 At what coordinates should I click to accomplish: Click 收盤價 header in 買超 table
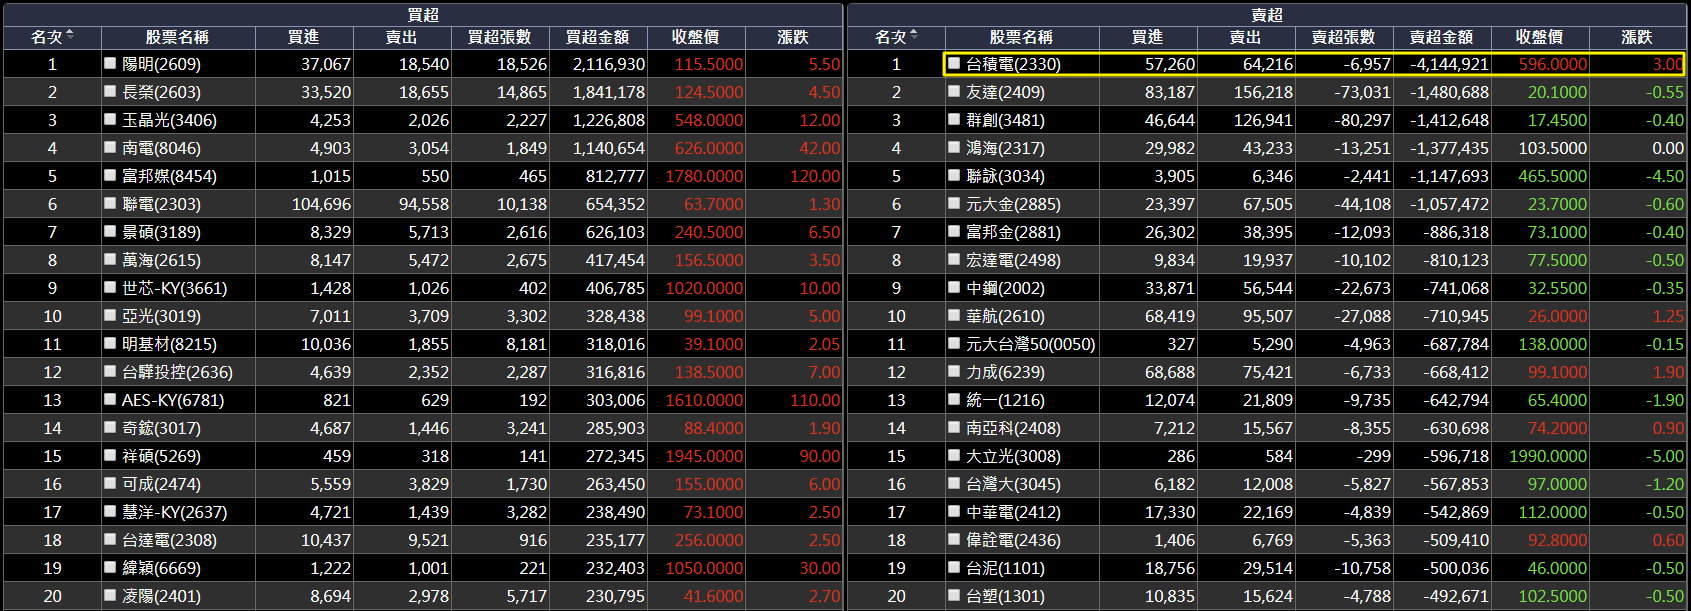click(x=695, y=37)
